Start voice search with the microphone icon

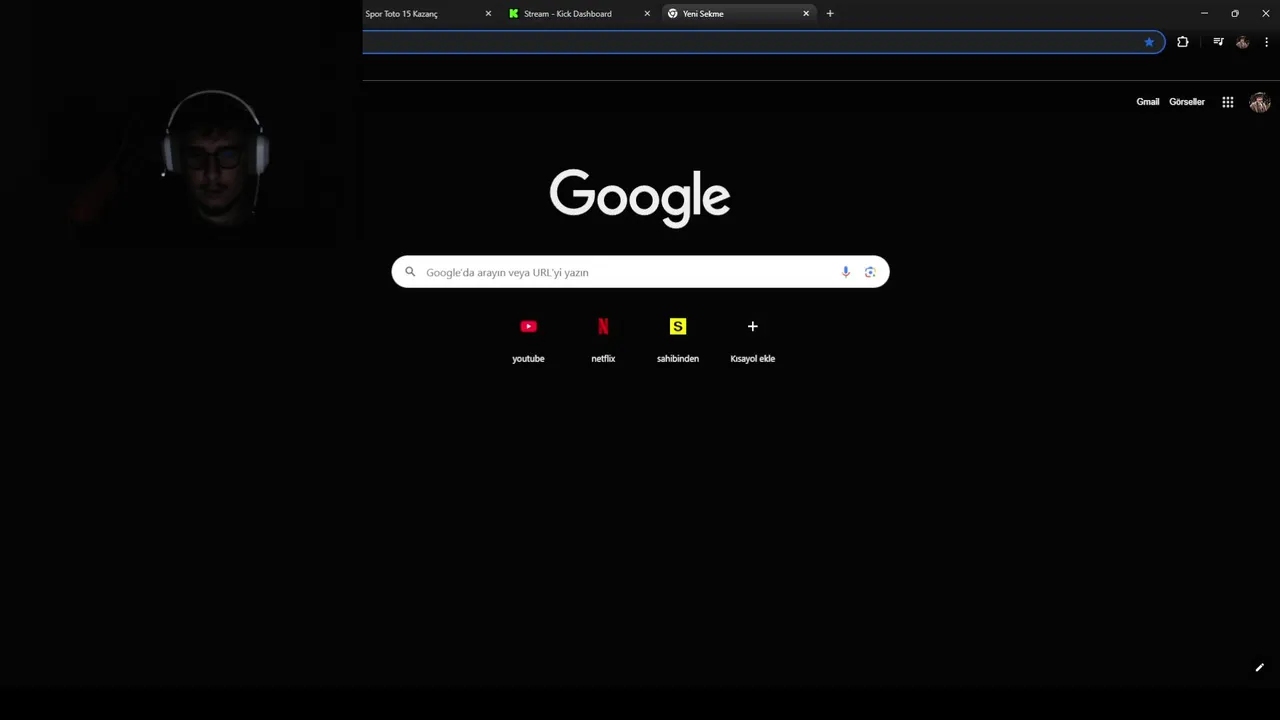tap(846, 272)
